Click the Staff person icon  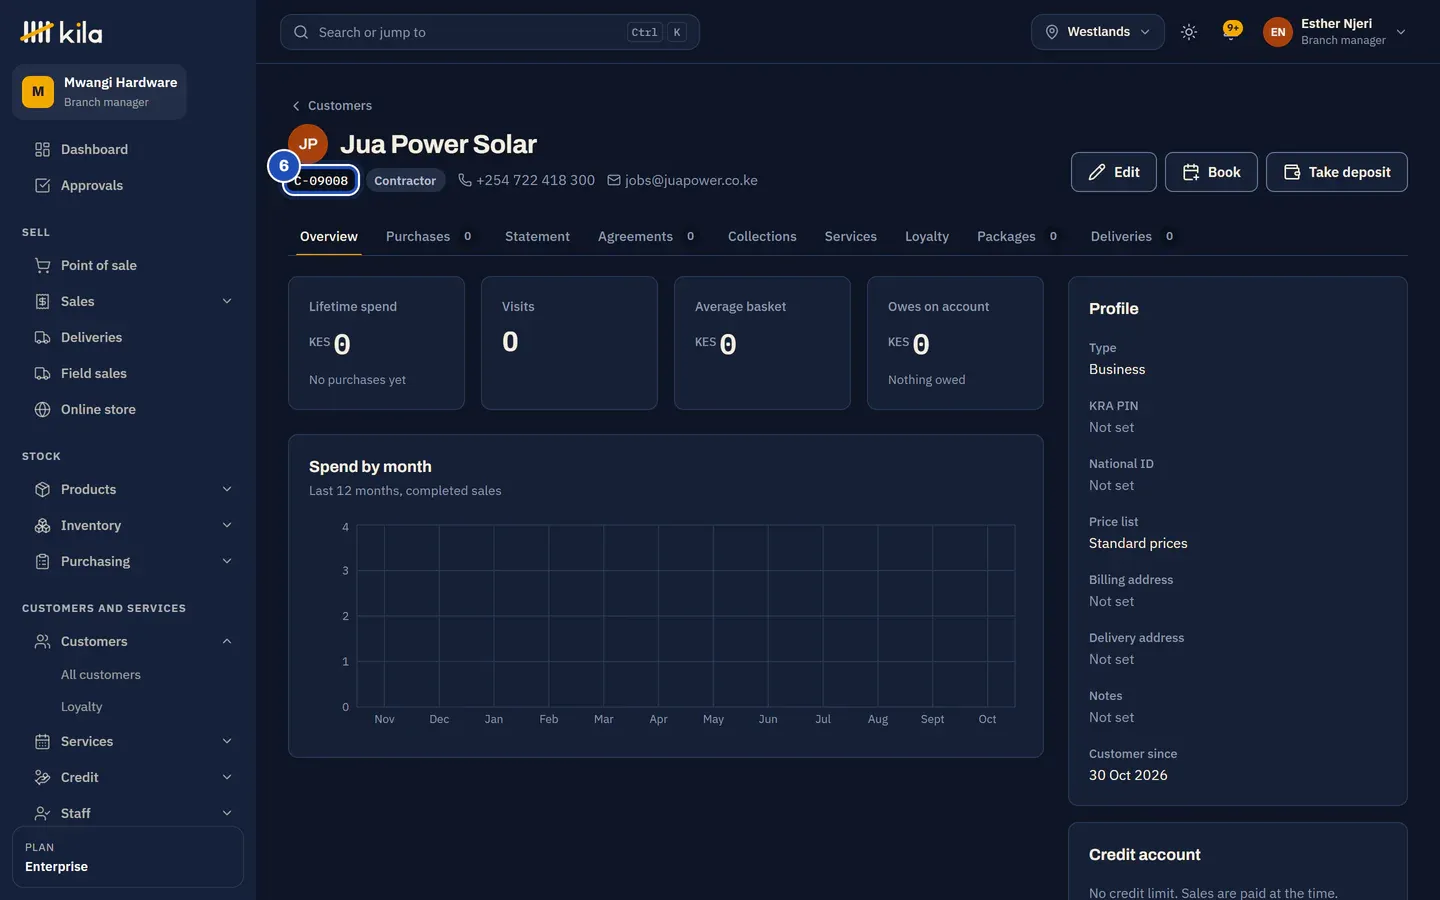tap(42, 813)
